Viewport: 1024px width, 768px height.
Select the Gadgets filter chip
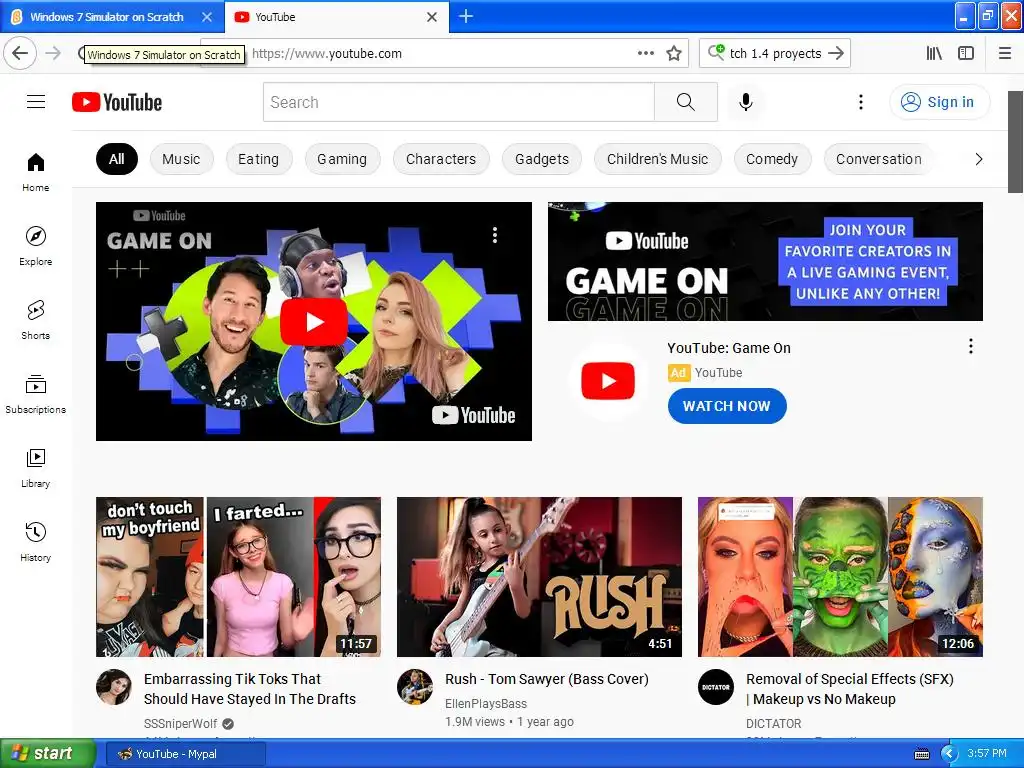click(x=542, y=159)
